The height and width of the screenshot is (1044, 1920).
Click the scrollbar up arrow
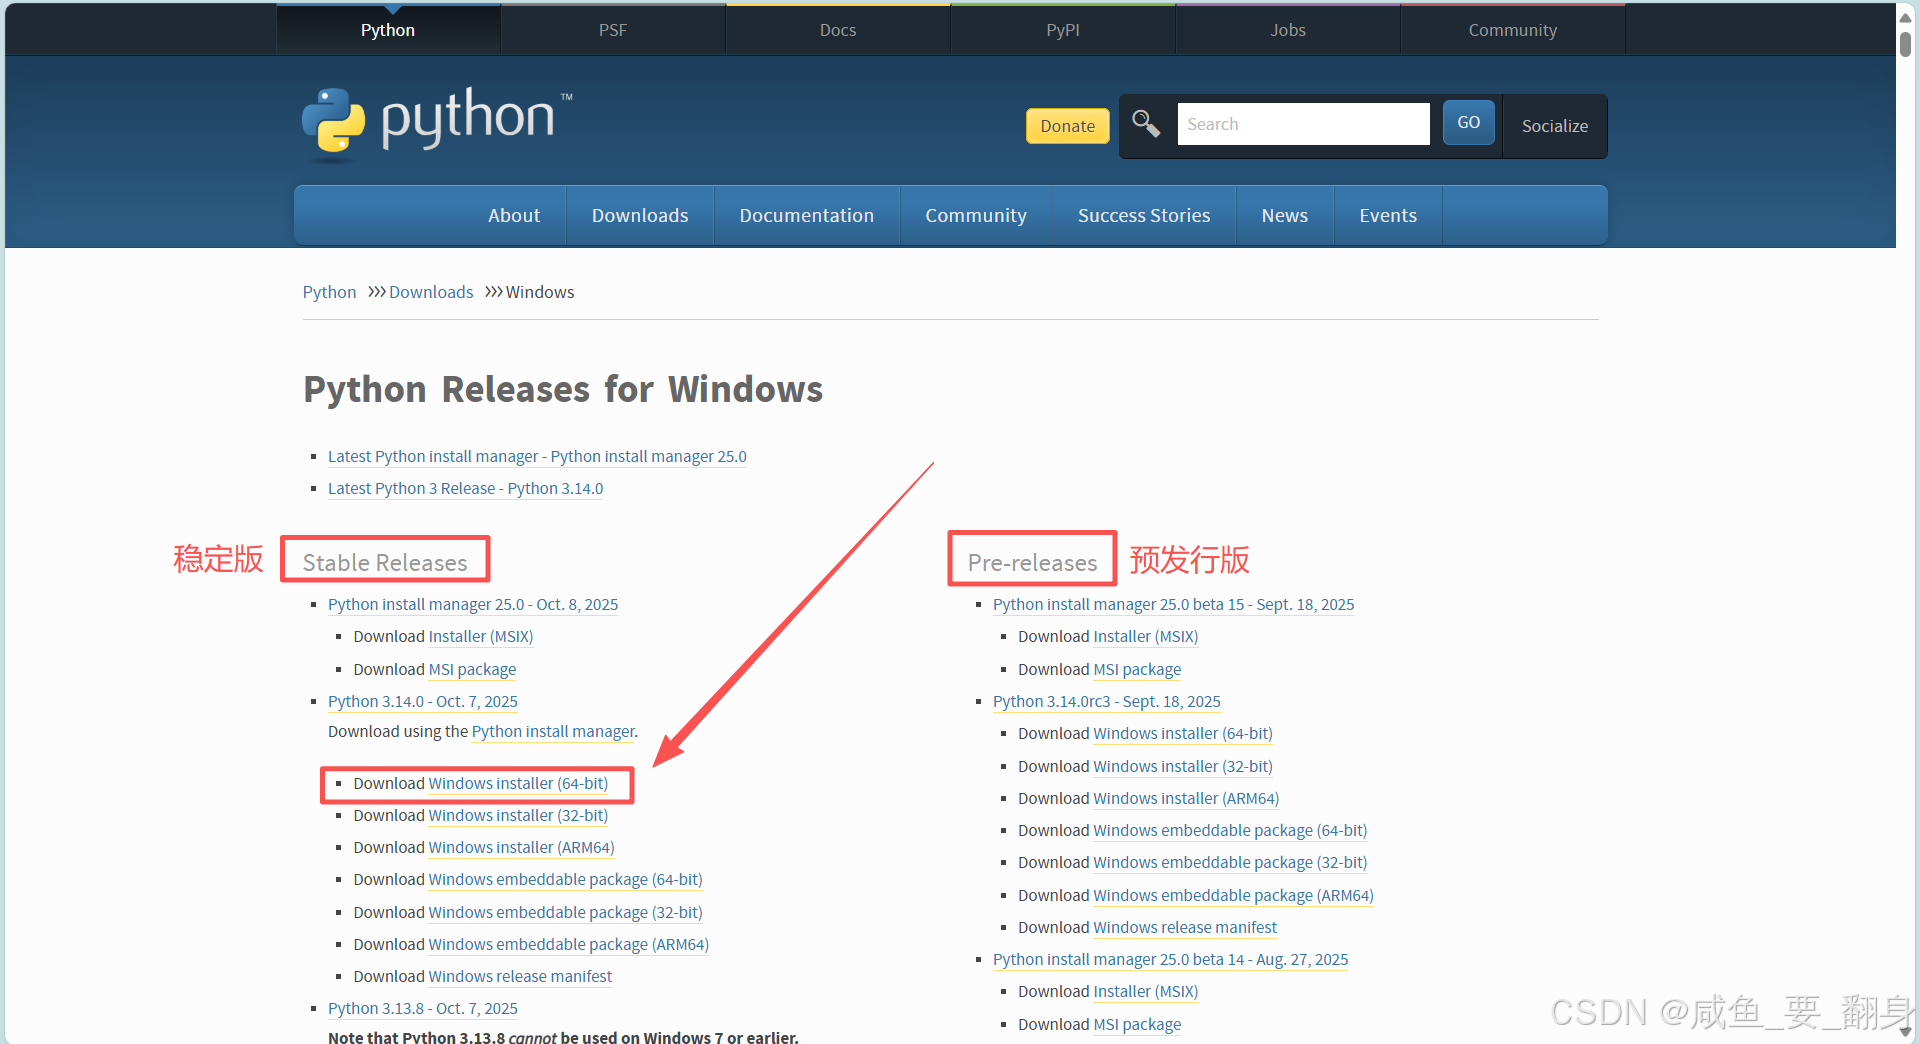pyautogui.click(x=1905, y=17)
